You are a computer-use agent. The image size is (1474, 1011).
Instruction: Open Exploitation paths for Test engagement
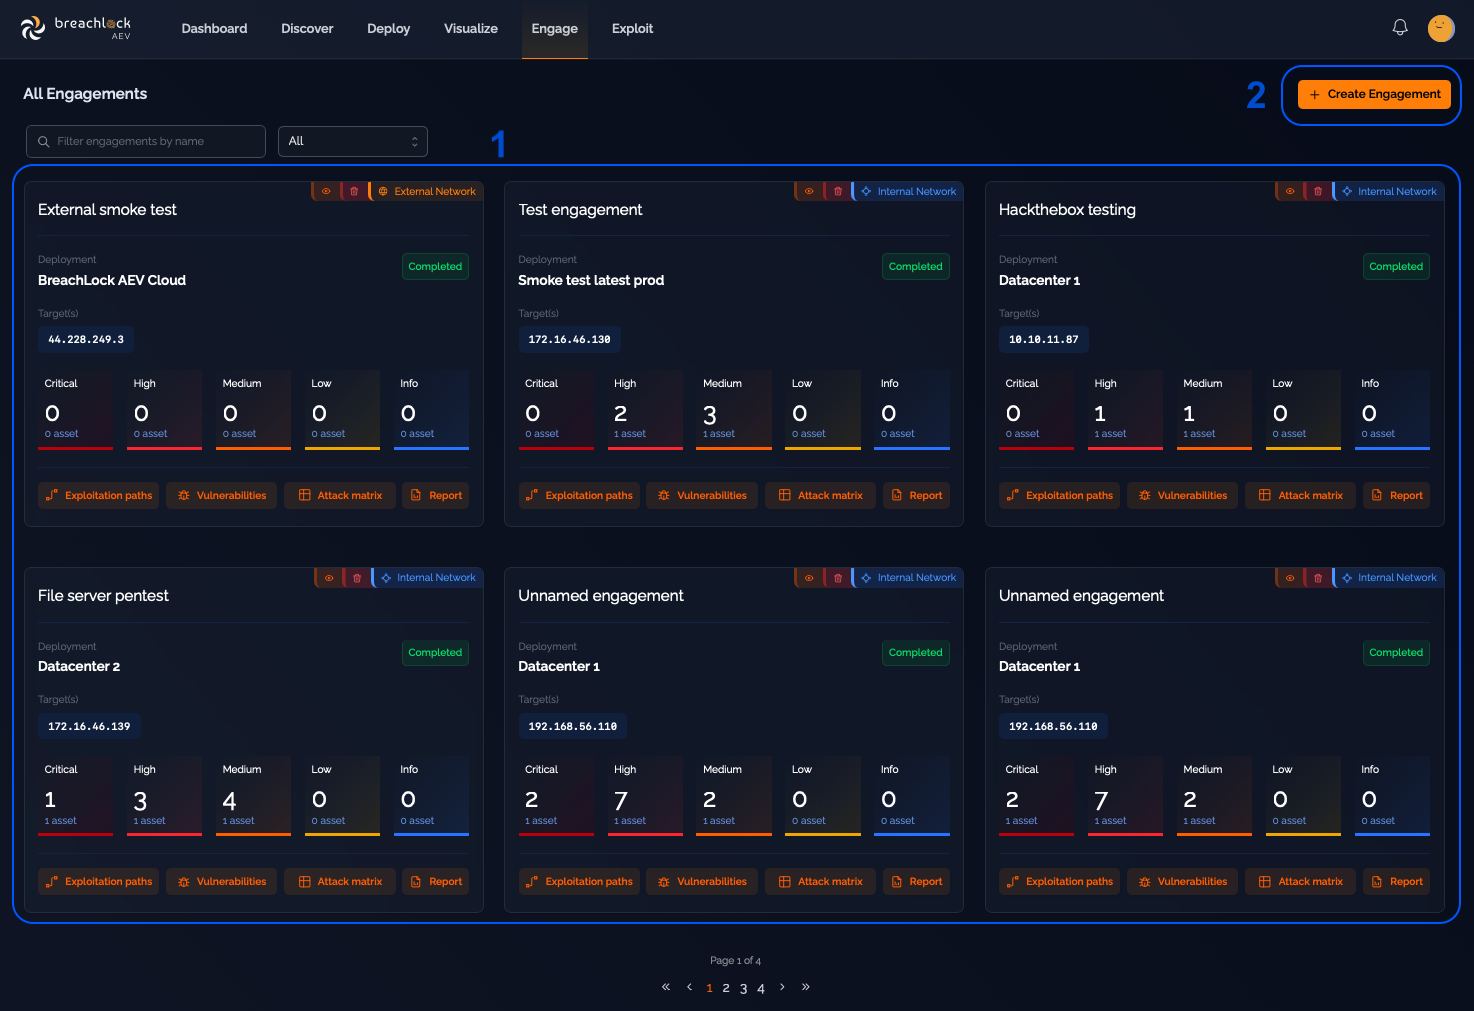(579, 495)
